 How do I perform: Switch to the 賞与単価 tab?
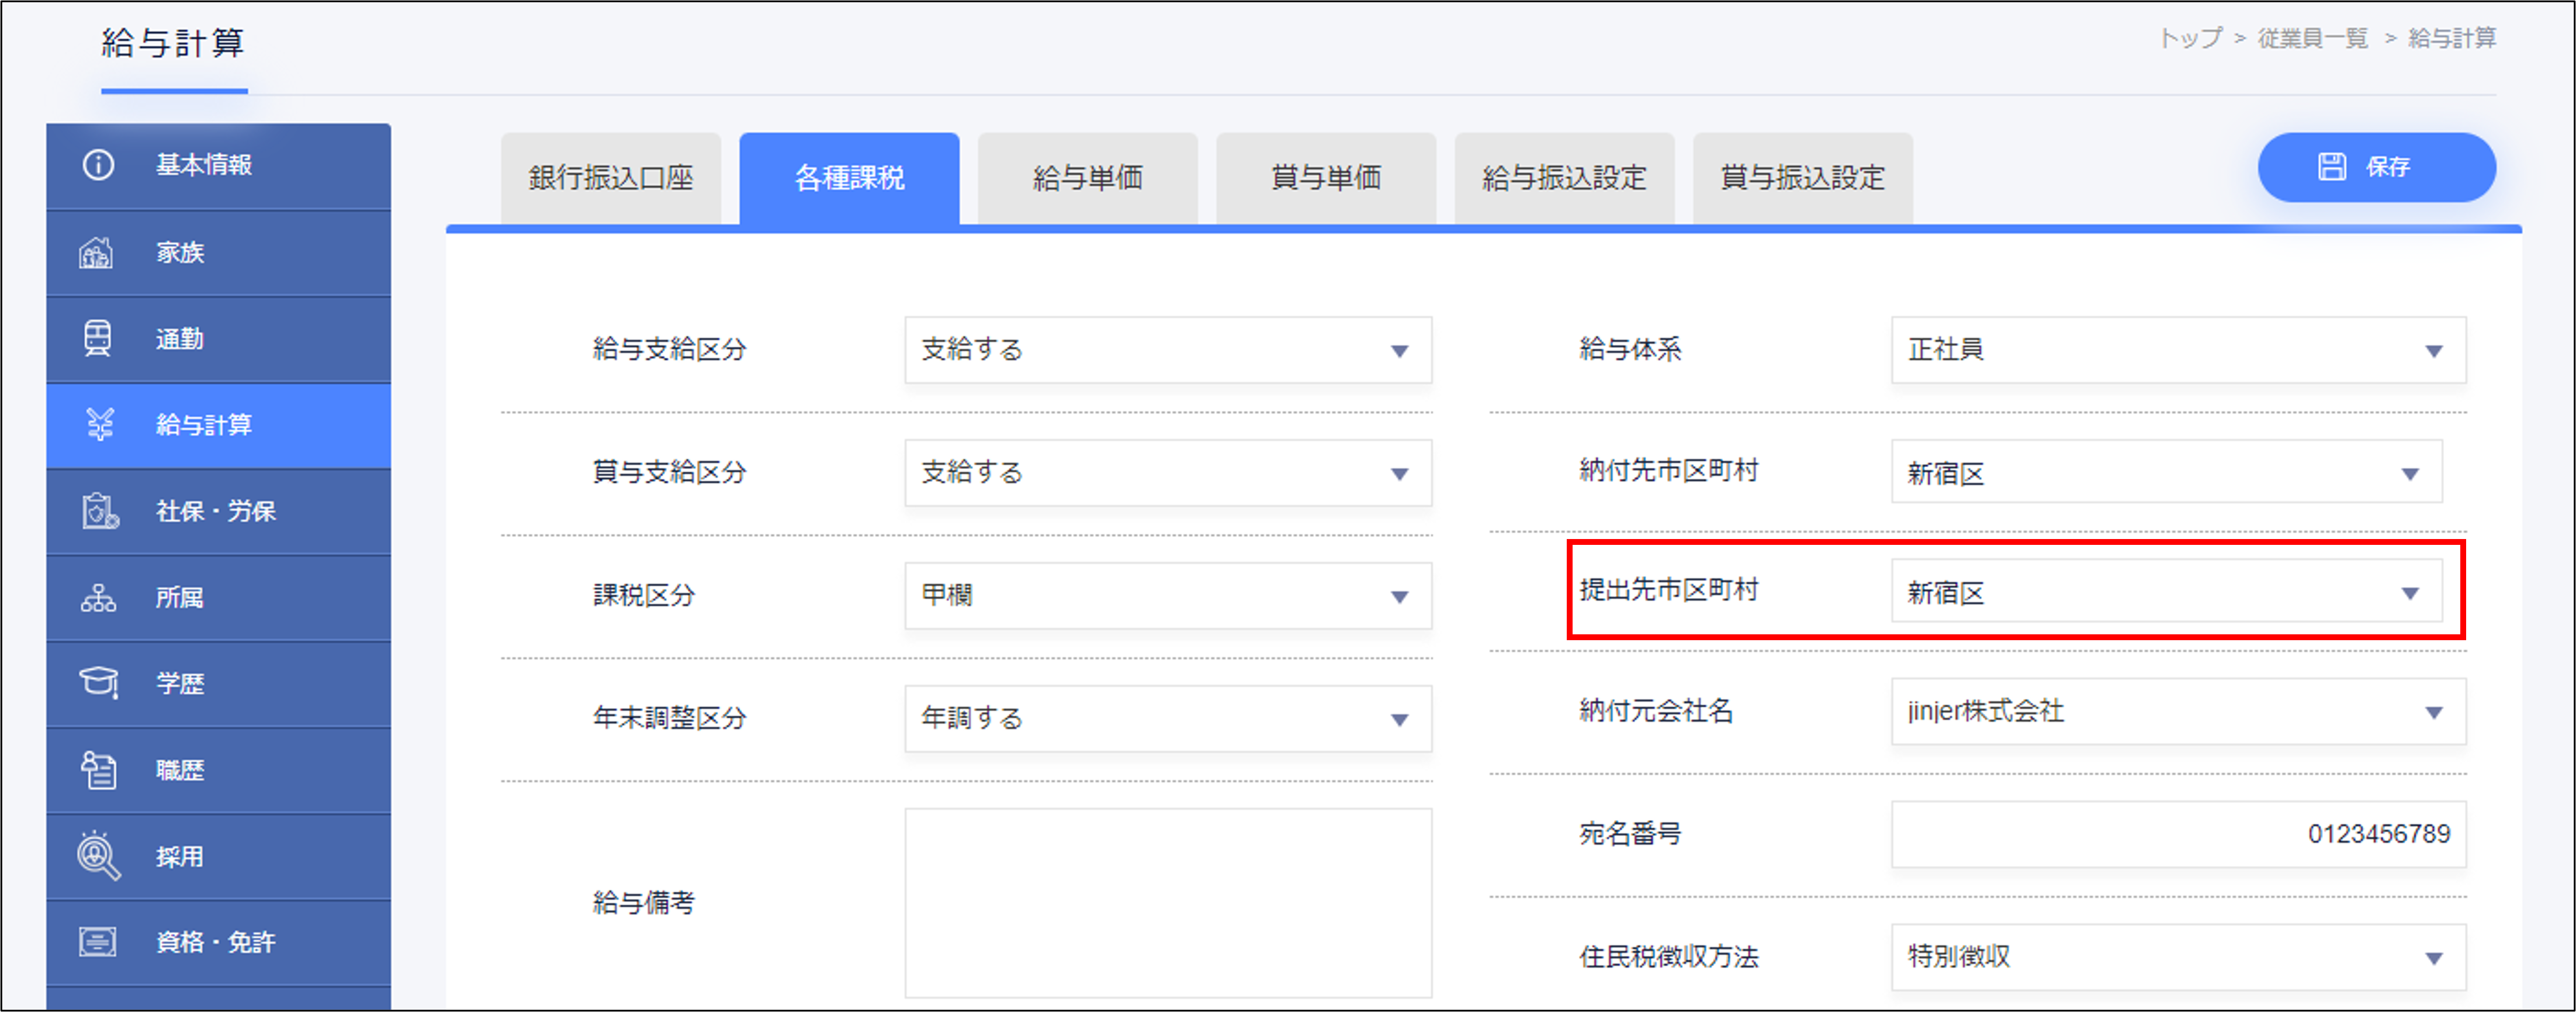coord(1325,178)
